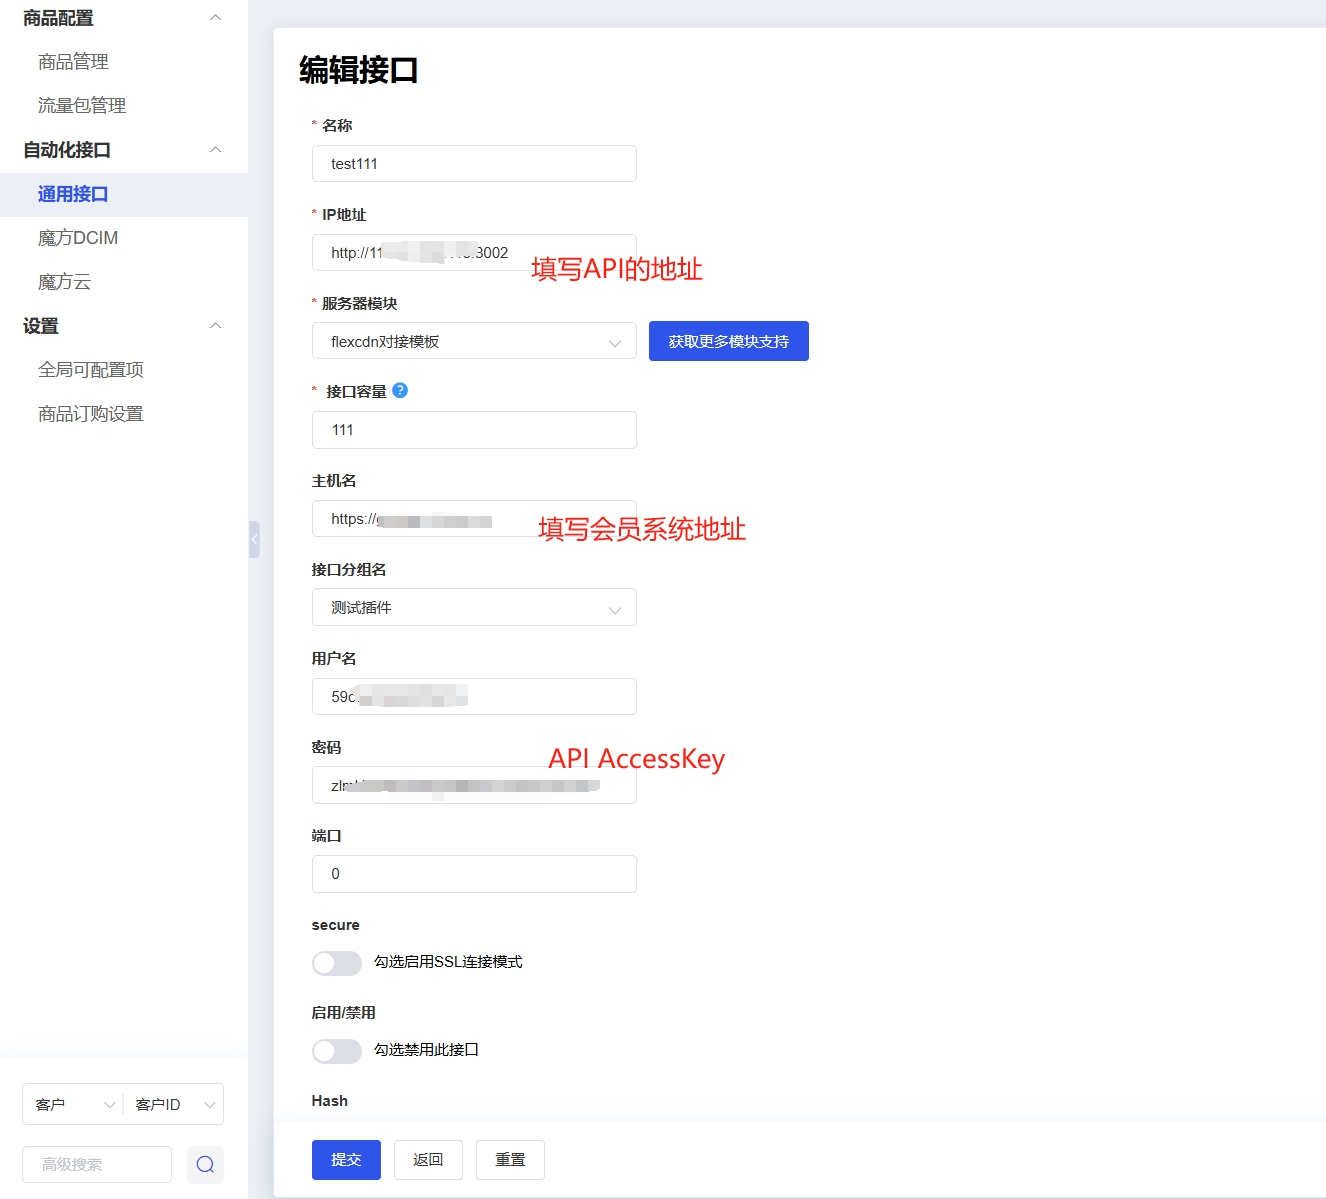The height and width of the screenshot is (1199, 1326).
Task: Click the 获取更多模块支持 button
Action: 728,341
